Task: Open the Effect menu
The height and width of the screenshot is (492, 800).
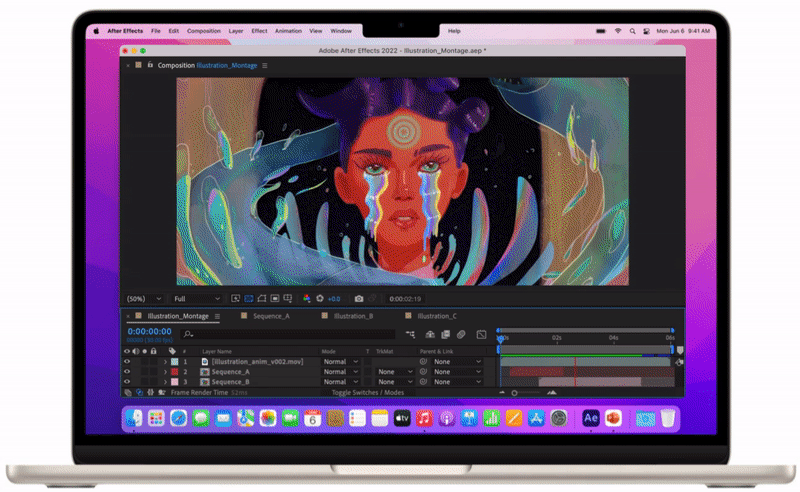Action: (259, 31)
